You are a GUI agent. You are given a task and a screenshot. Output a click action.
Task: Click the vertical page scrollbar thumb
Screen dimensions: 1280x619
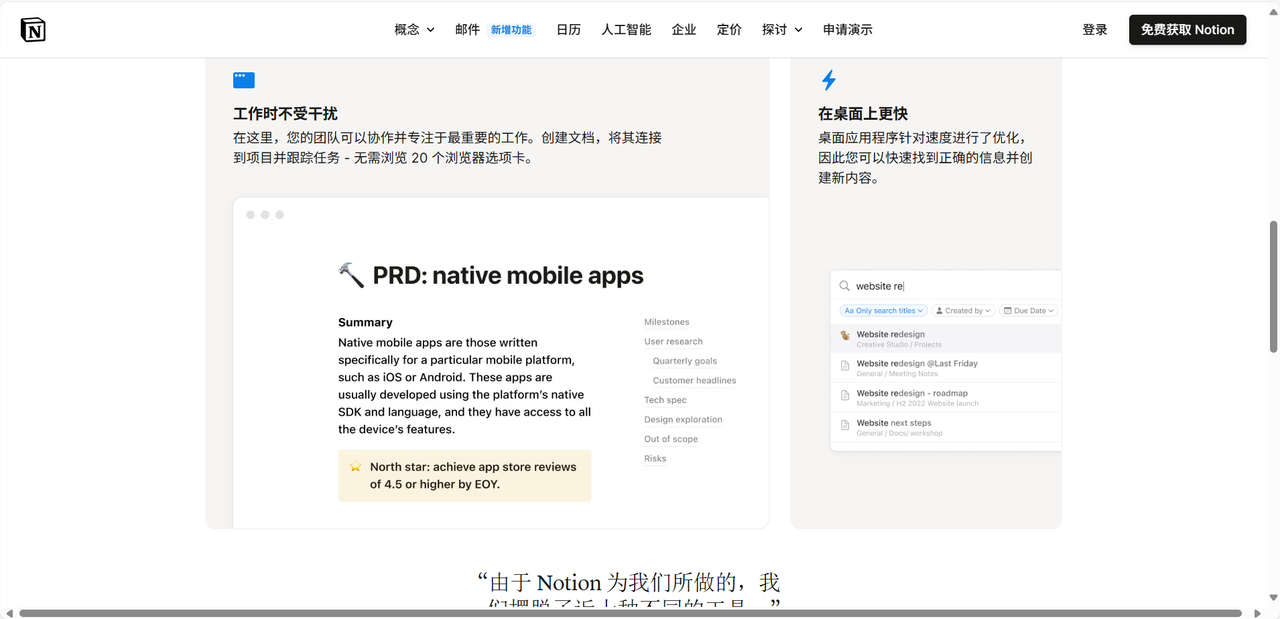pyautogui.click(x=1274, y=286)
